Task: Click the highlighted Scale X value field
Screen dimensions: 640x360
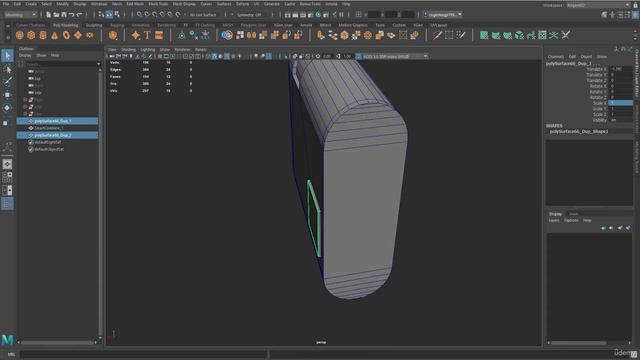Action: 621,103
